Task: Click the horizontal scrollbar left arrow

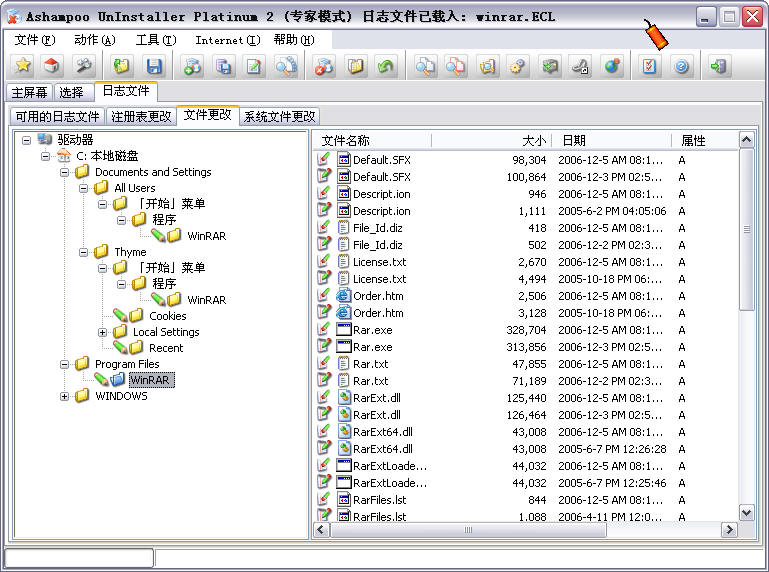Action: [x=322, y=530]
